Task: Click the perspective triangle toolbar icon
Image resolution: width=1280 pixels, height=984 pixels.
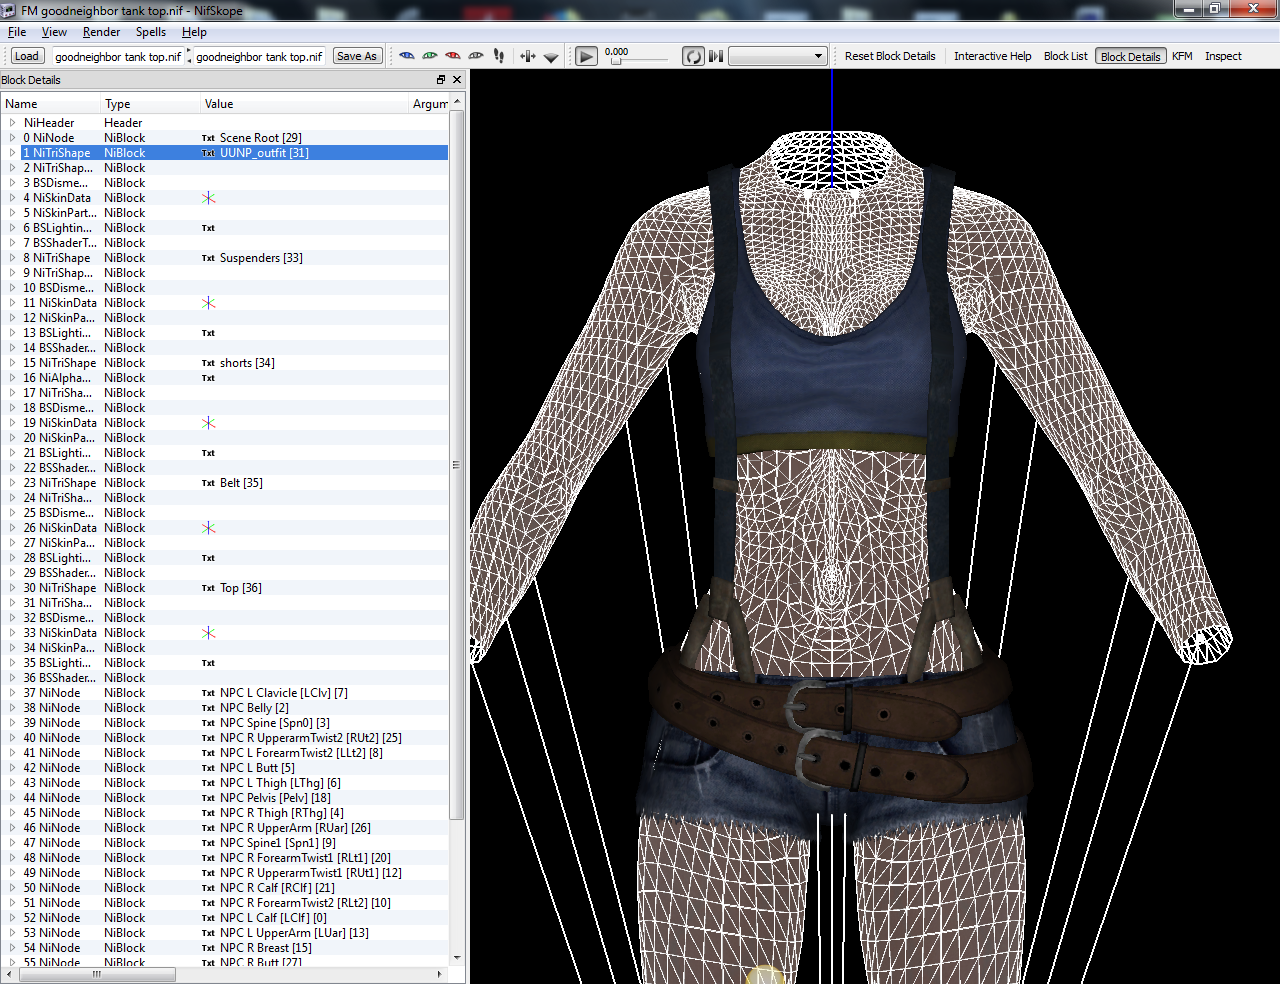Action: (x=551, y=57)
